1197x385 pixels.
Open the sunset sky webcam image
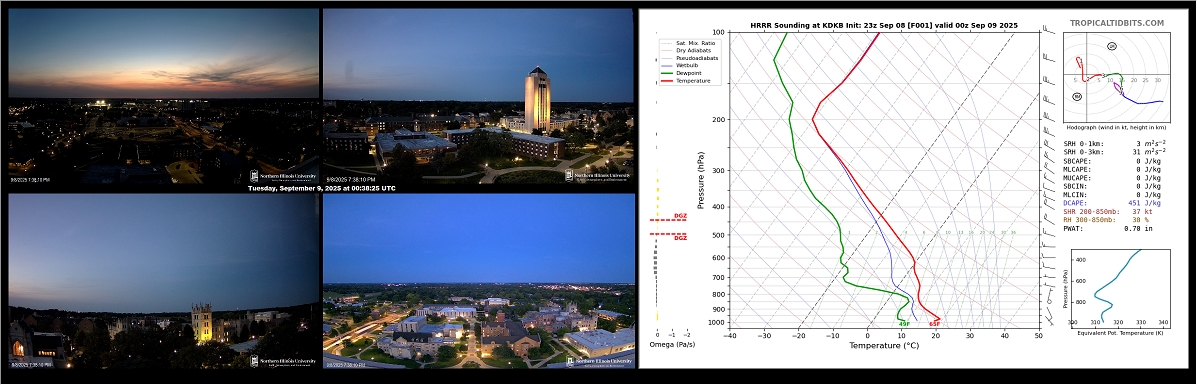164,96
